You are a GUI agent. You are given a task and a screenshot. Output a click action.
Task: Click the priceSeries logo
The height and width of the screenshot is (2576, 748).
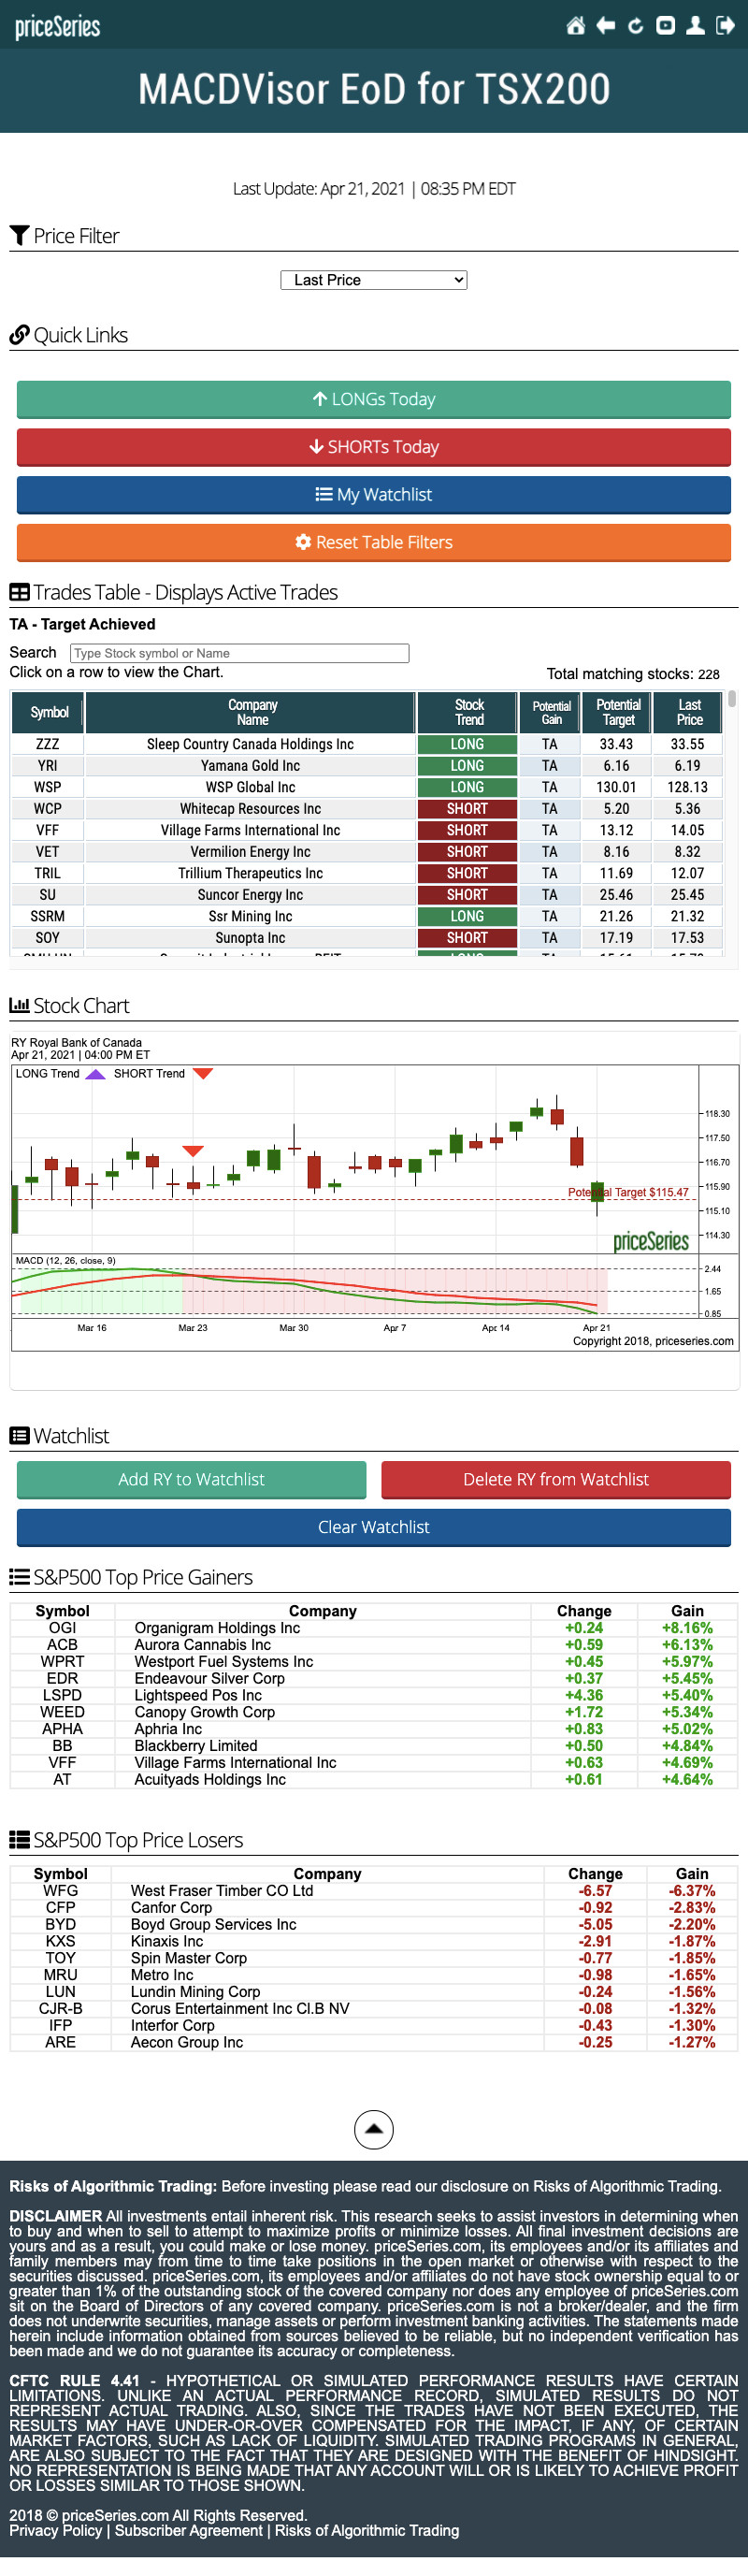[x=58, y=27]
